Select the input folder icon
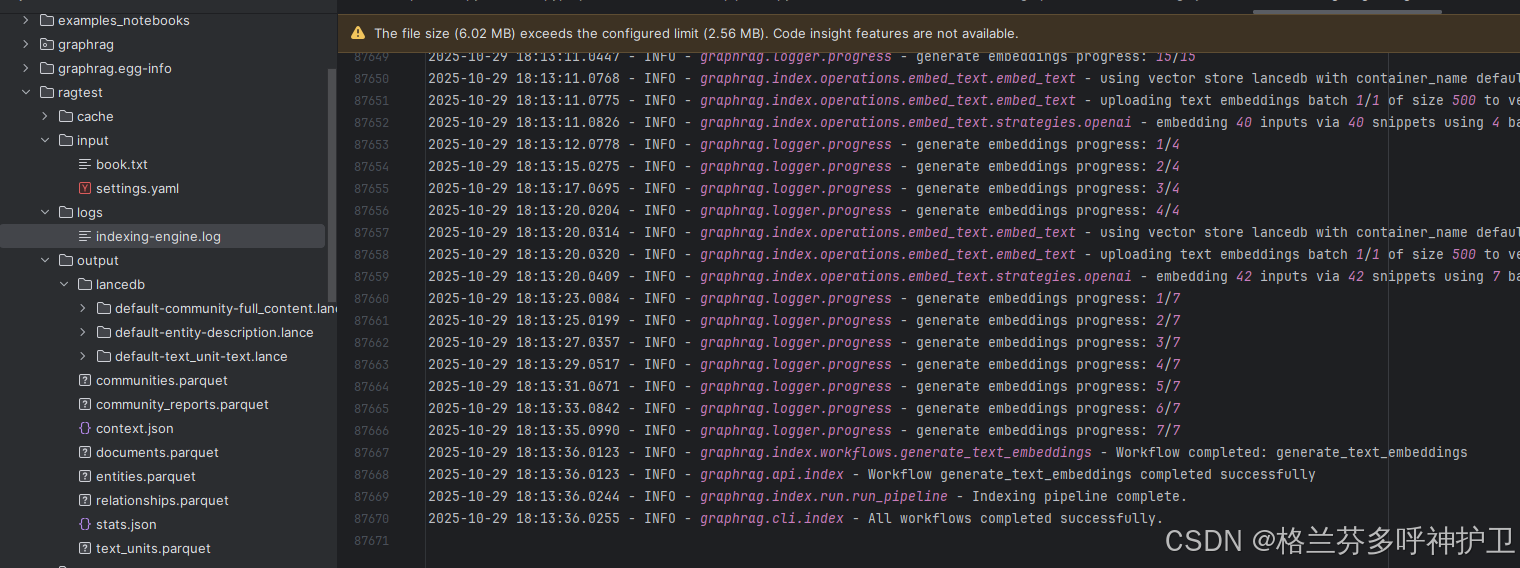The width and height of the screenshot is (1520, 568). coord(66,140)
